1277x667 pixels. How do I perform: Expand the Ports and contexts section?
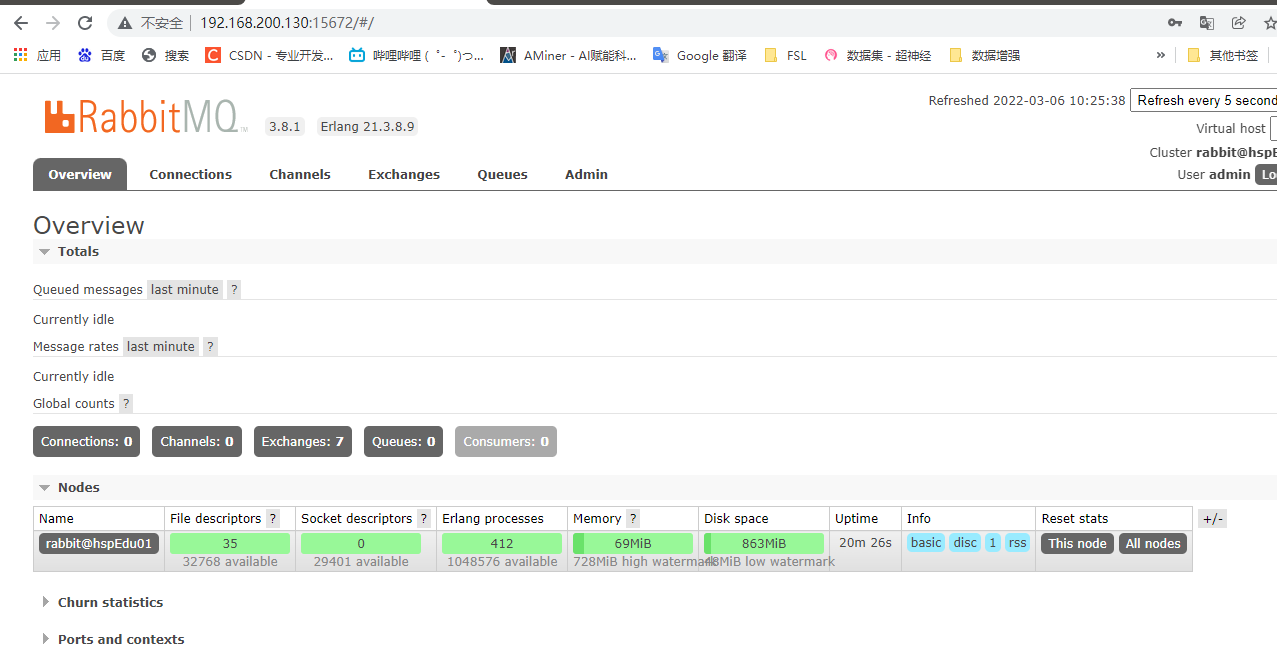[113, 639]
